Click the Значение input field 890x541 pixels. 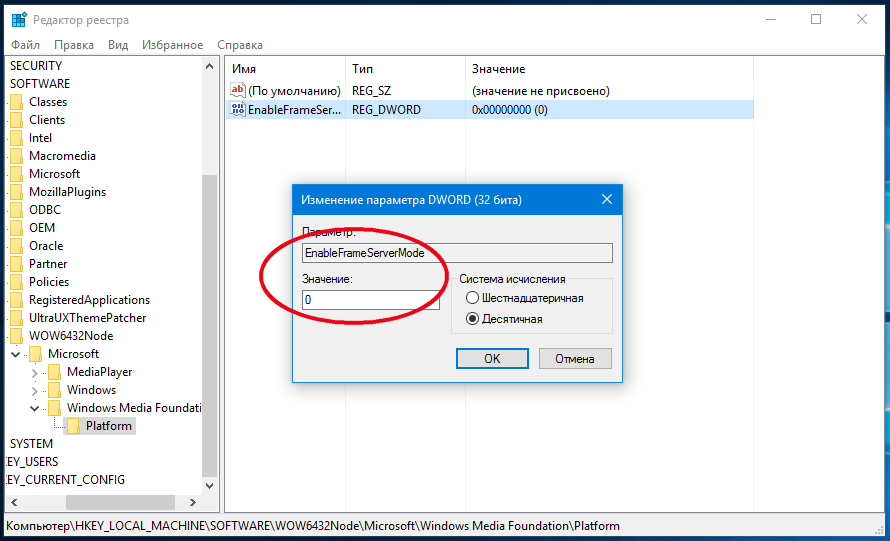pos(370,300)
